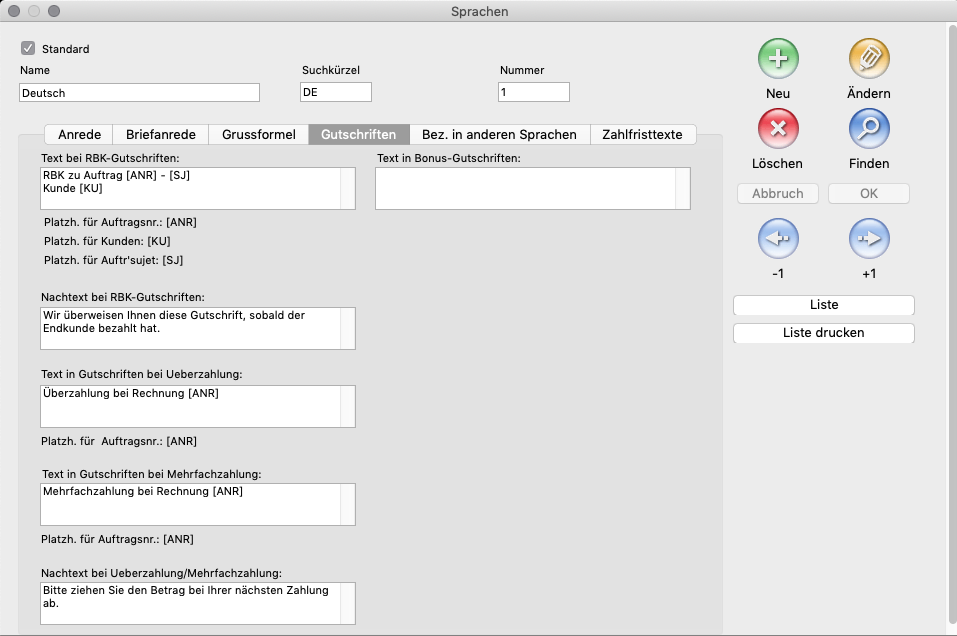
Task: Switch to the Anrede tab
Action: [x=79, y=135]
